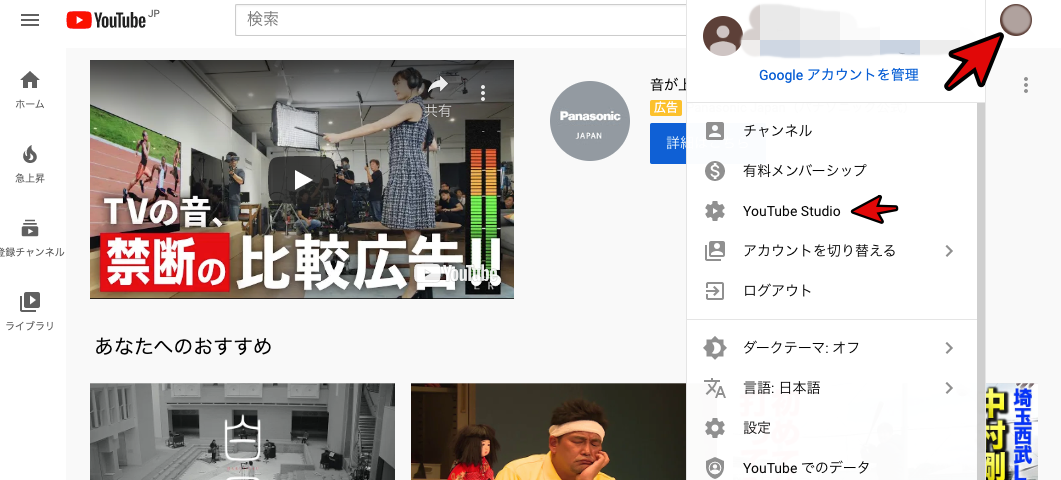
Task: Open 急上昇 trending in sidebar
Action: [x=30, y=165]
